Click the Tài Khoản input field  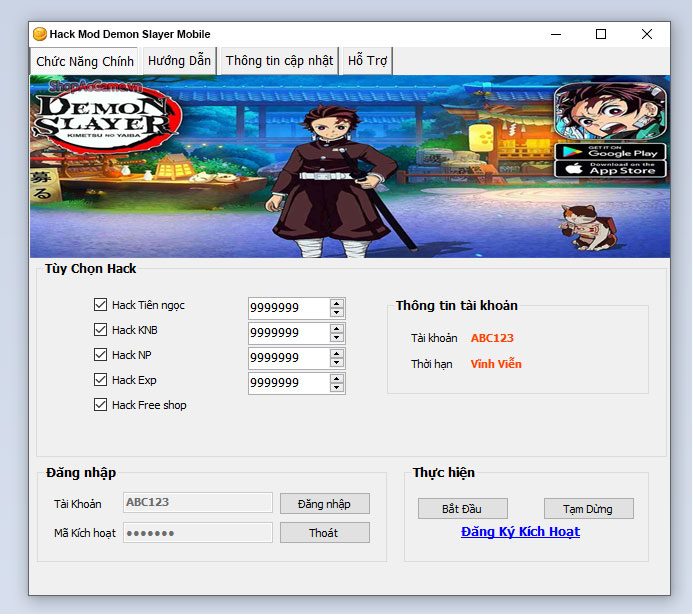click(198, 502)
